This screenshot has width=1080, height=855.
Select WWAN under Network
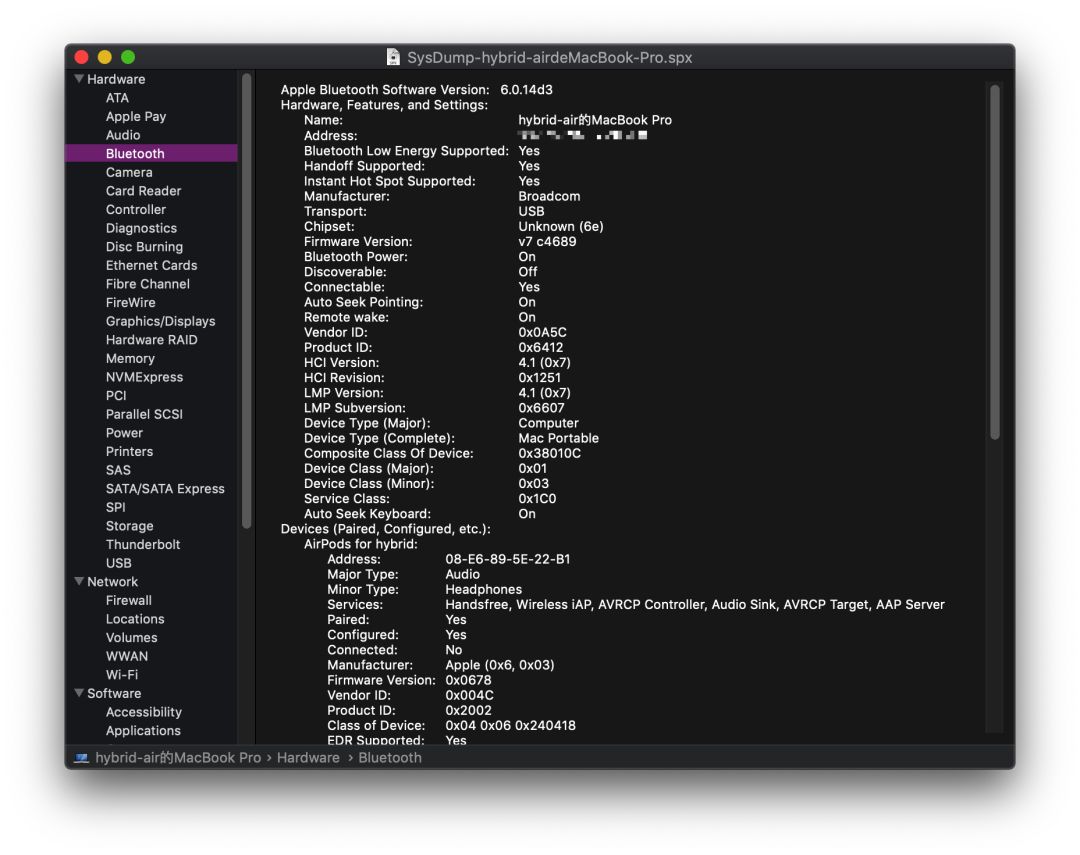tap(127, 656)
